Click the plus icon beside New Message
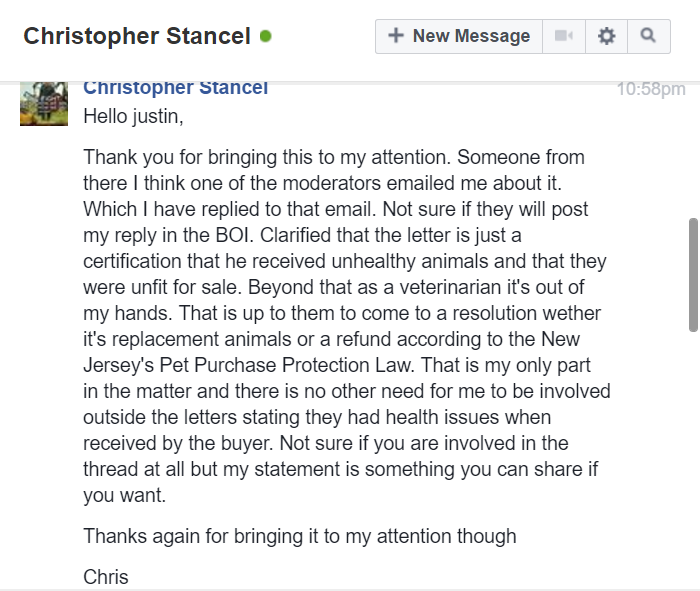700x591 pixels. point(396,35)
